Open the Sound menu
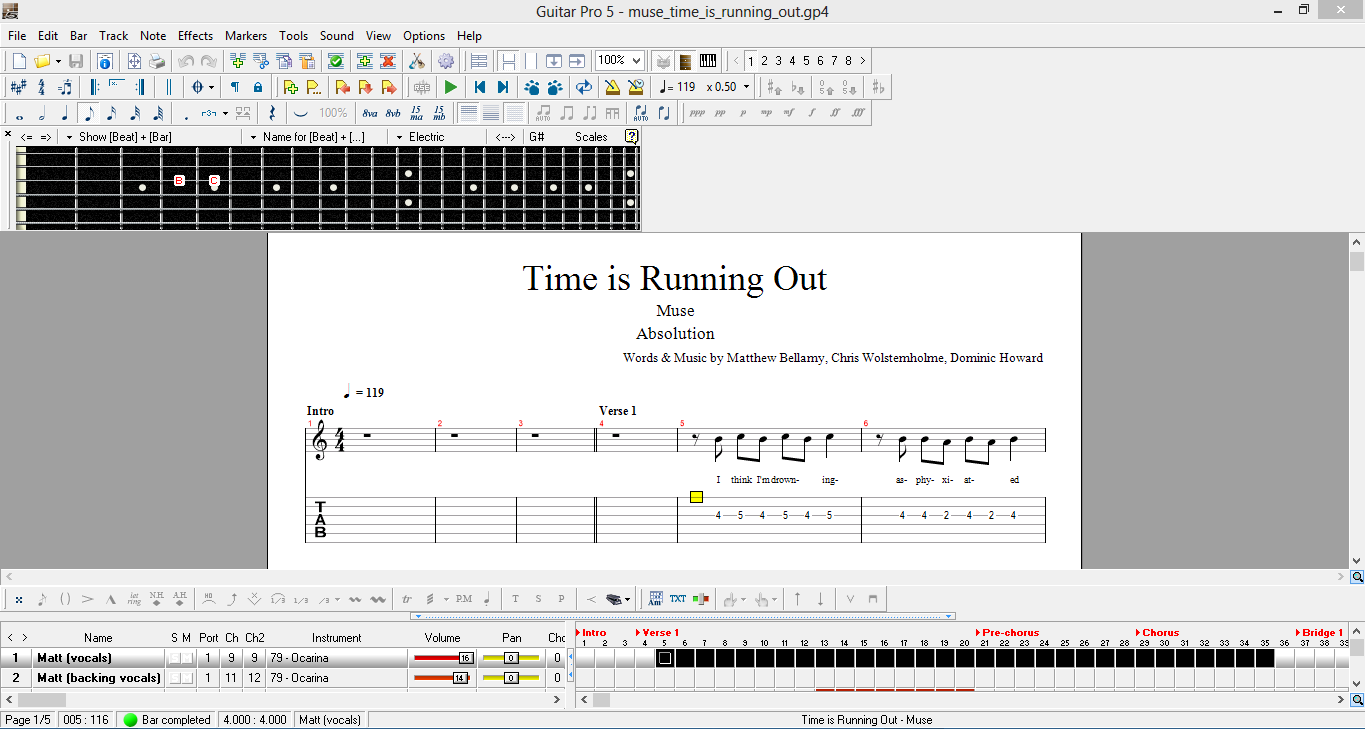This screenshot has width=1365, height=729. point(337,35)
